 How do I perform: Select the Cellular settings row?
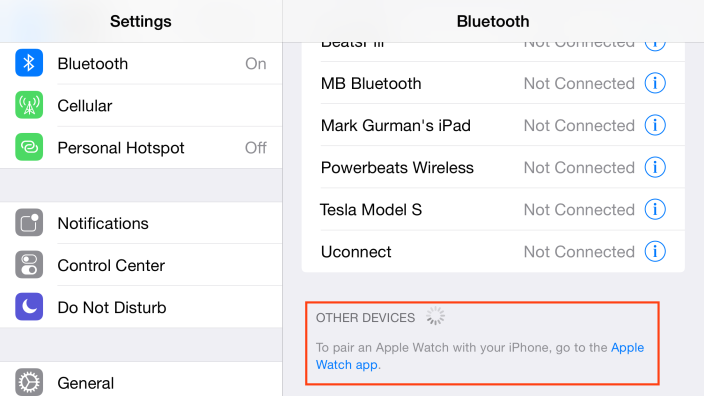pyautogui.click(x=141, y=106)
